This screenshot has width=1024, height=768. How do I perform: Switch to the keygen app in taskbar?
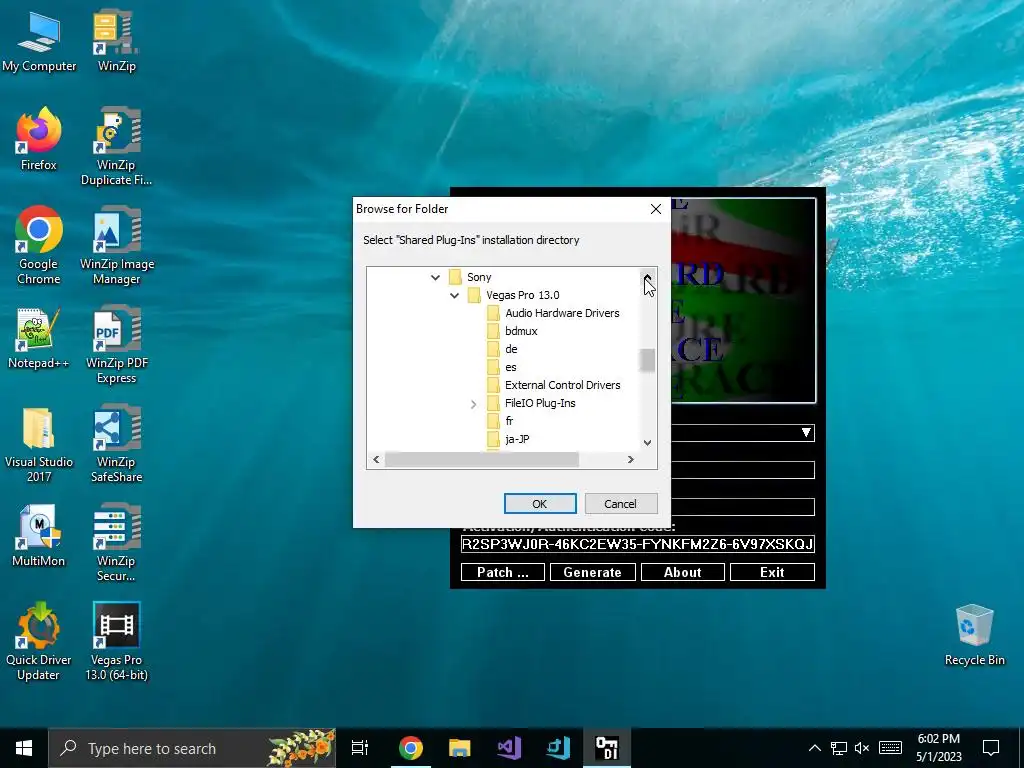click(x=607, y=748)
